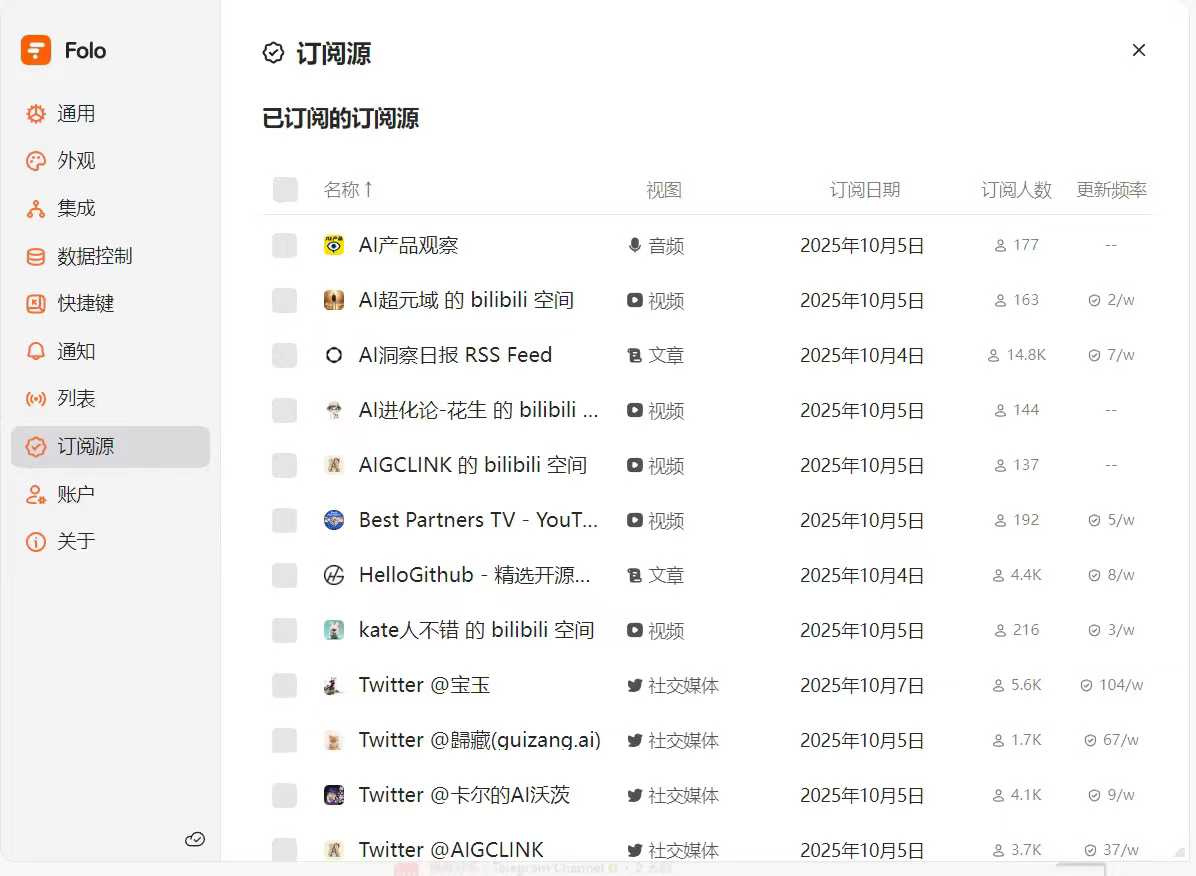The width and height of the screenshot is (1196, 876).
Task: Click the cloud sync icon in sidebar
Action: pyautogui.click(x=195, y=840)
